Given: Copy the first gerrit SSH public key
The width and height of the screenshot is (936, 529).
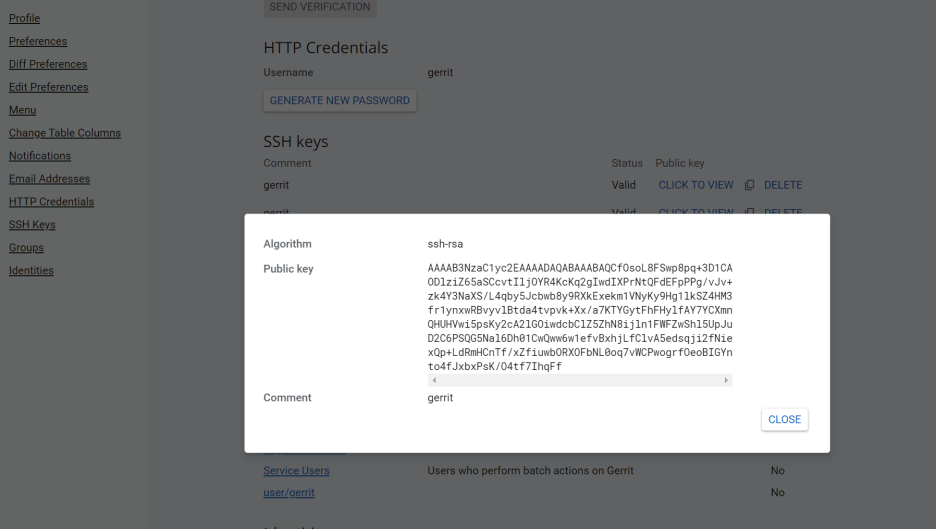Looking at the screenshot, I should click(x=749, y=185).
